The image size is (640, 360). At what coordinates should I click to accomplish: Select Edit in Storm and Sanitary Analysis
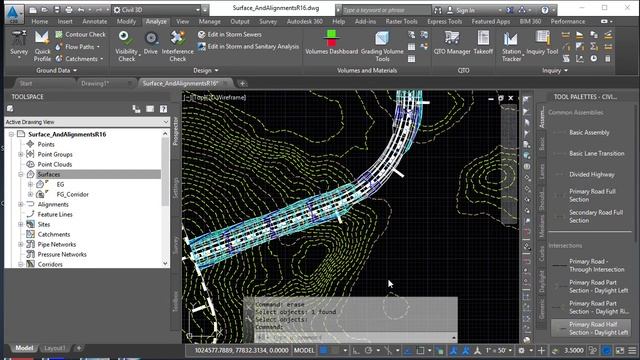[x=248, y=47]
